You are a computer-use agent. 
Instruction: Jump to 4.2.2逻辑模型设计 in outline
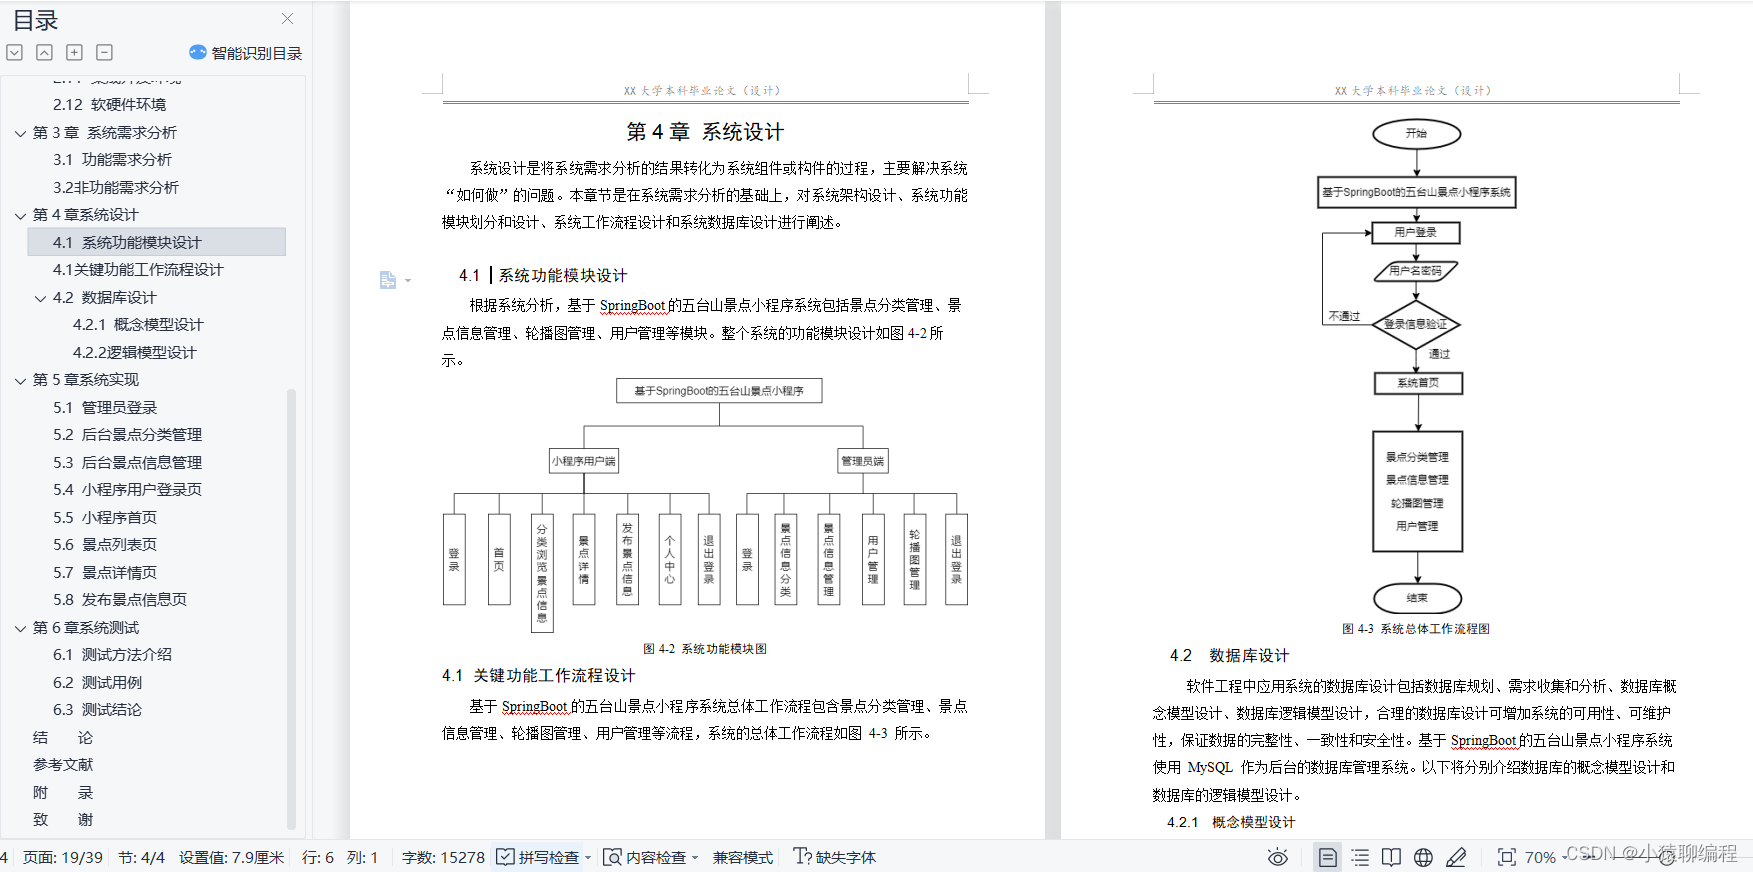pos(135,353)
